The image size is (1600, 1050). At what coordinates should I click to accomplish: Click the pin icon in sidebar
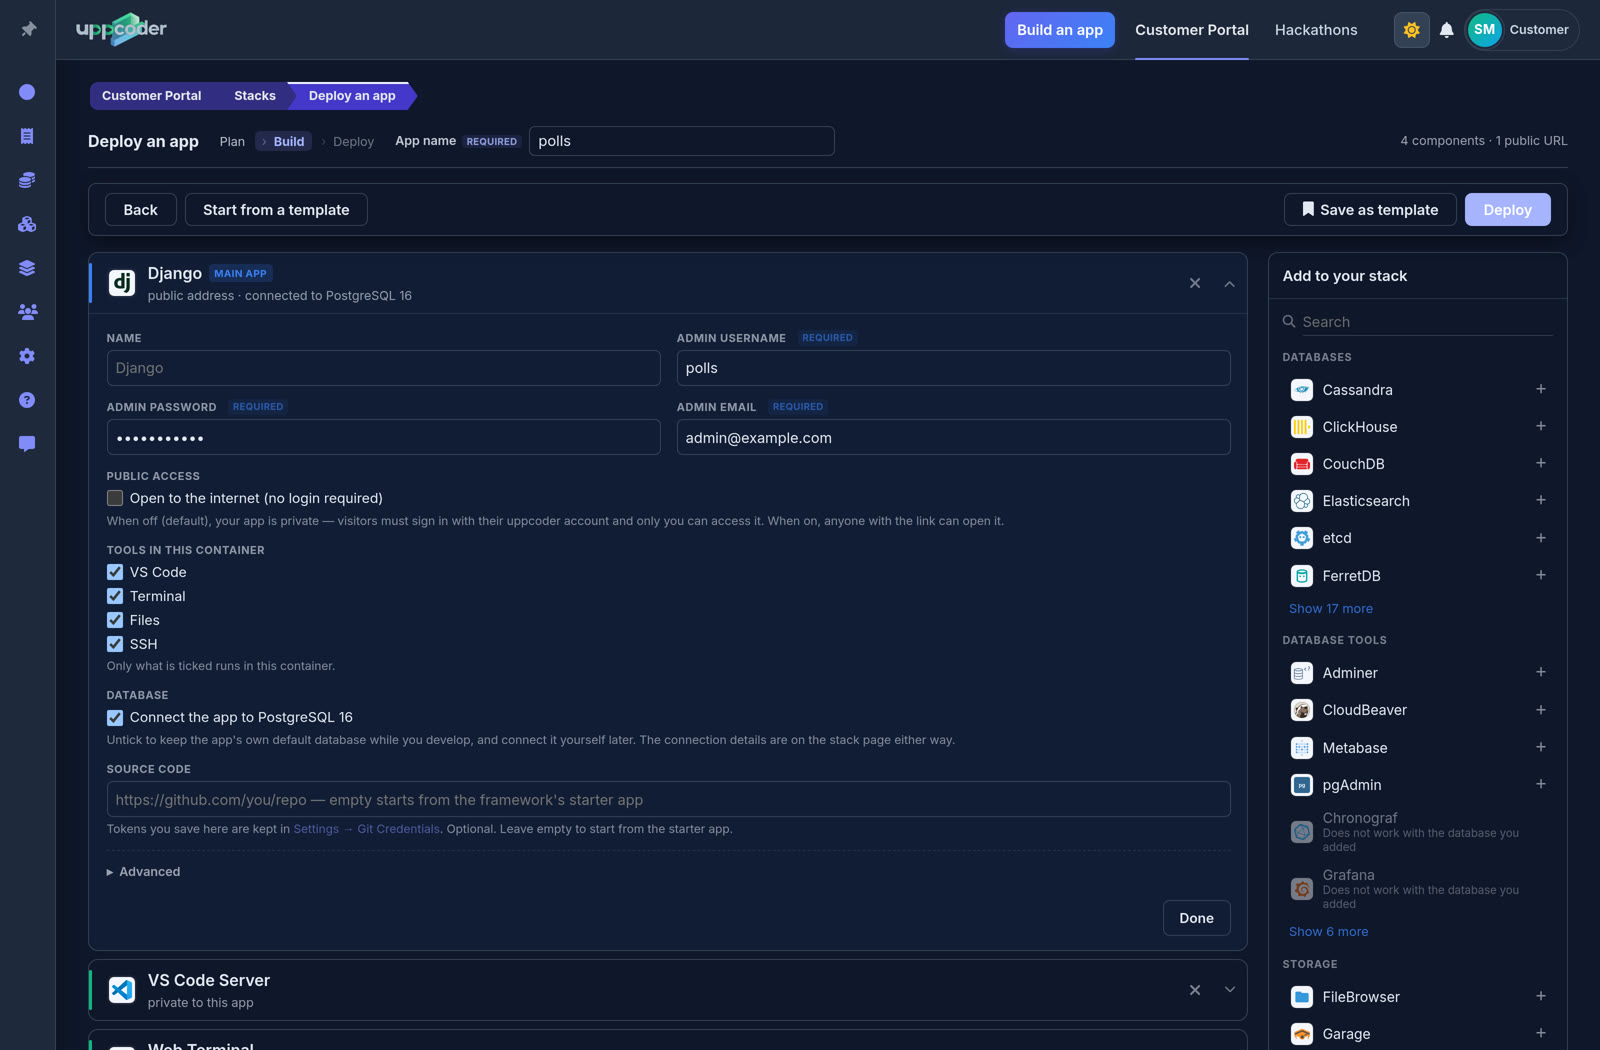click(28, 29)
